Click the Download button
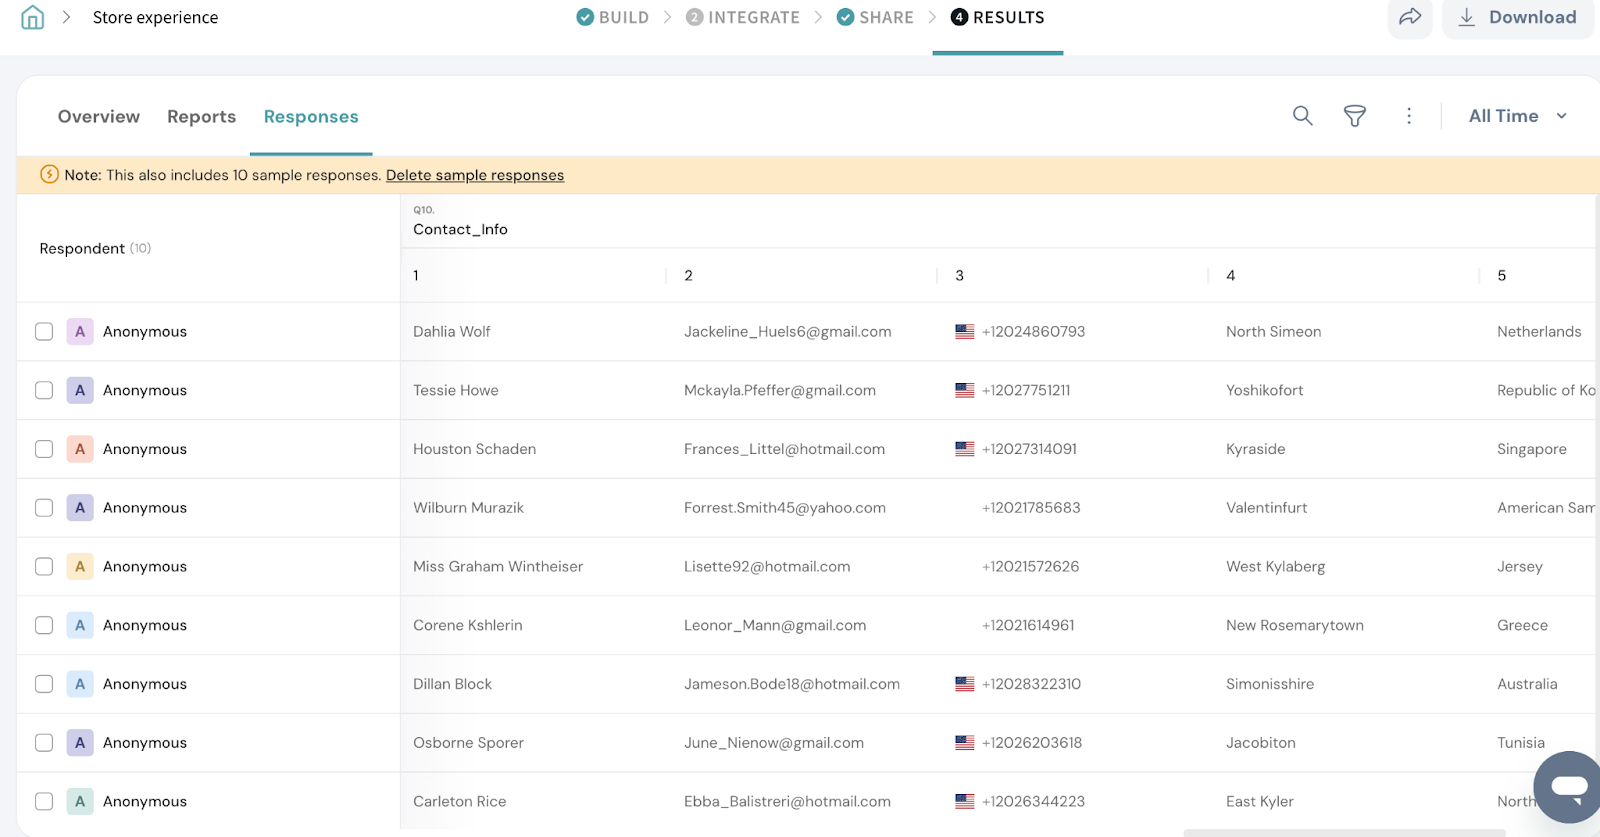Image resolution: width=1600 pixels, height=837 pixels. pos(1518,17)
